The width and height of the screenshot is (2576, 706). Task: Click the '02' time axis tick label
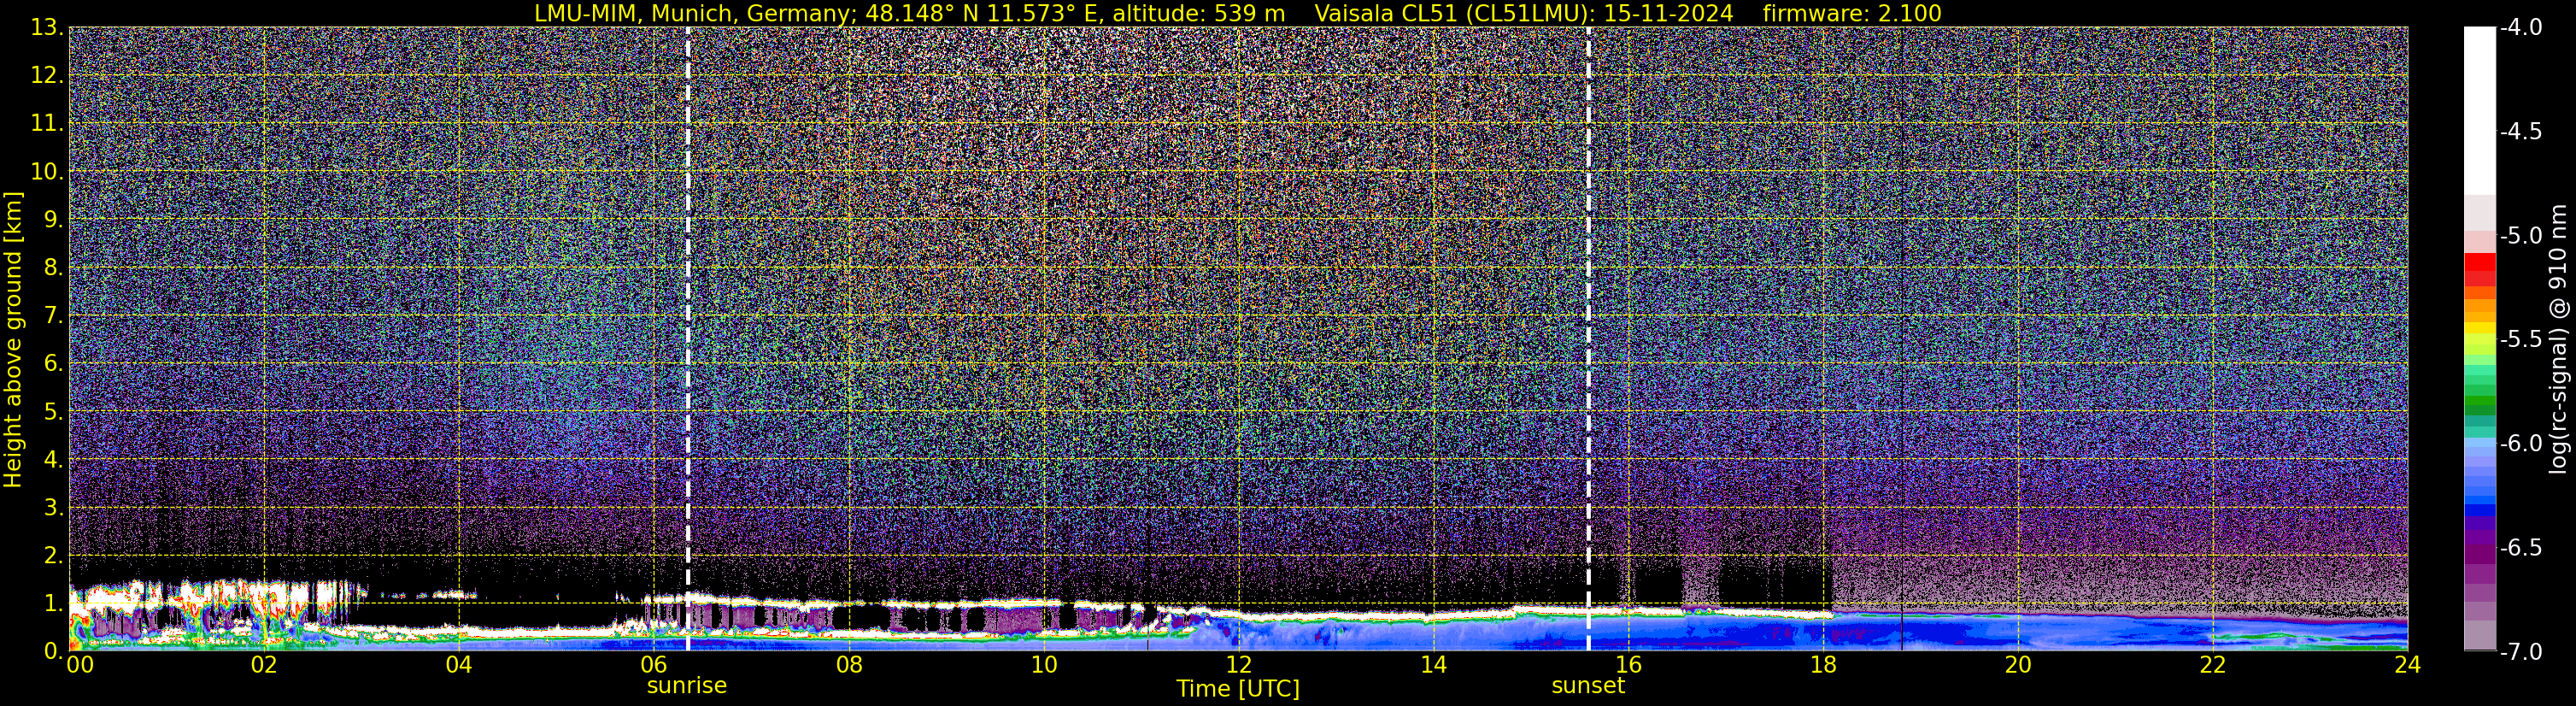coord(264,665)
